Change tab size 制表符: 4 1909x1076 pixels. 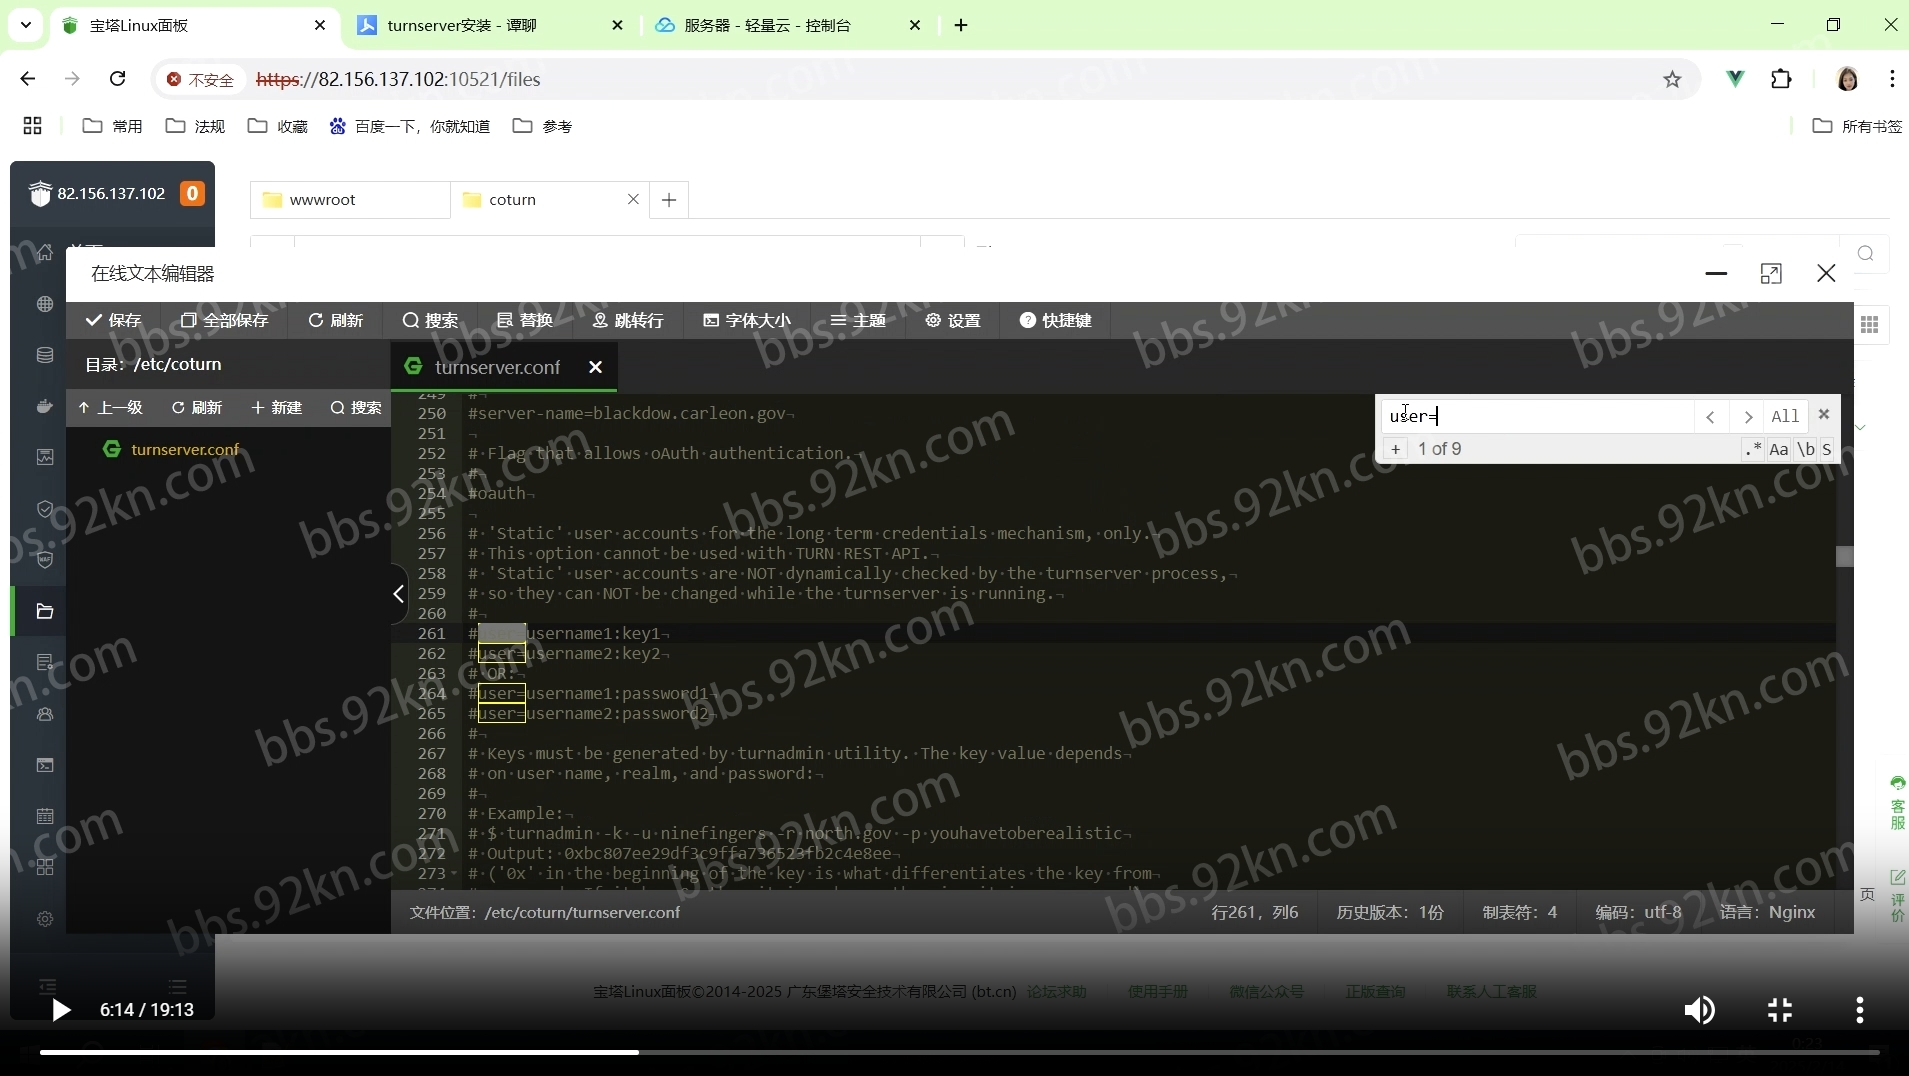[1519, 912]
